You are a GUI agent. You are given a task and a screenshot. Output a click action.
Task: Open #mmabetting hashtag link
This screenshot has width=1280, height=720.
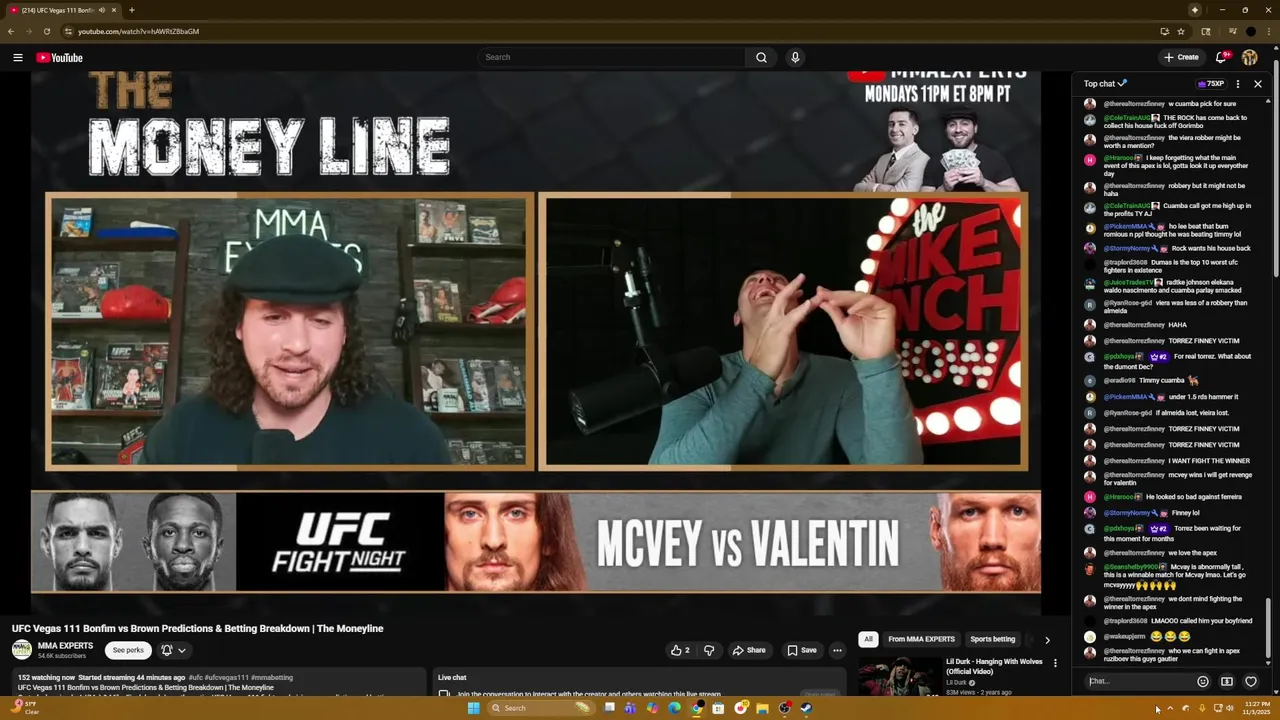[x=272, y=678]
